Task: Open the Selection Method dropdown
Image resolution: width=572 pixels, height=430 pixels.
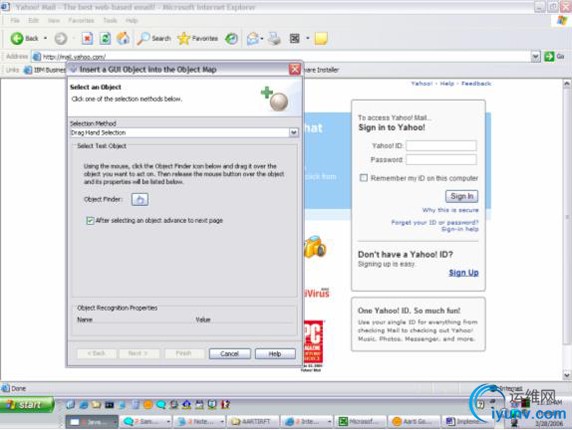Action: tap(294, 133)
